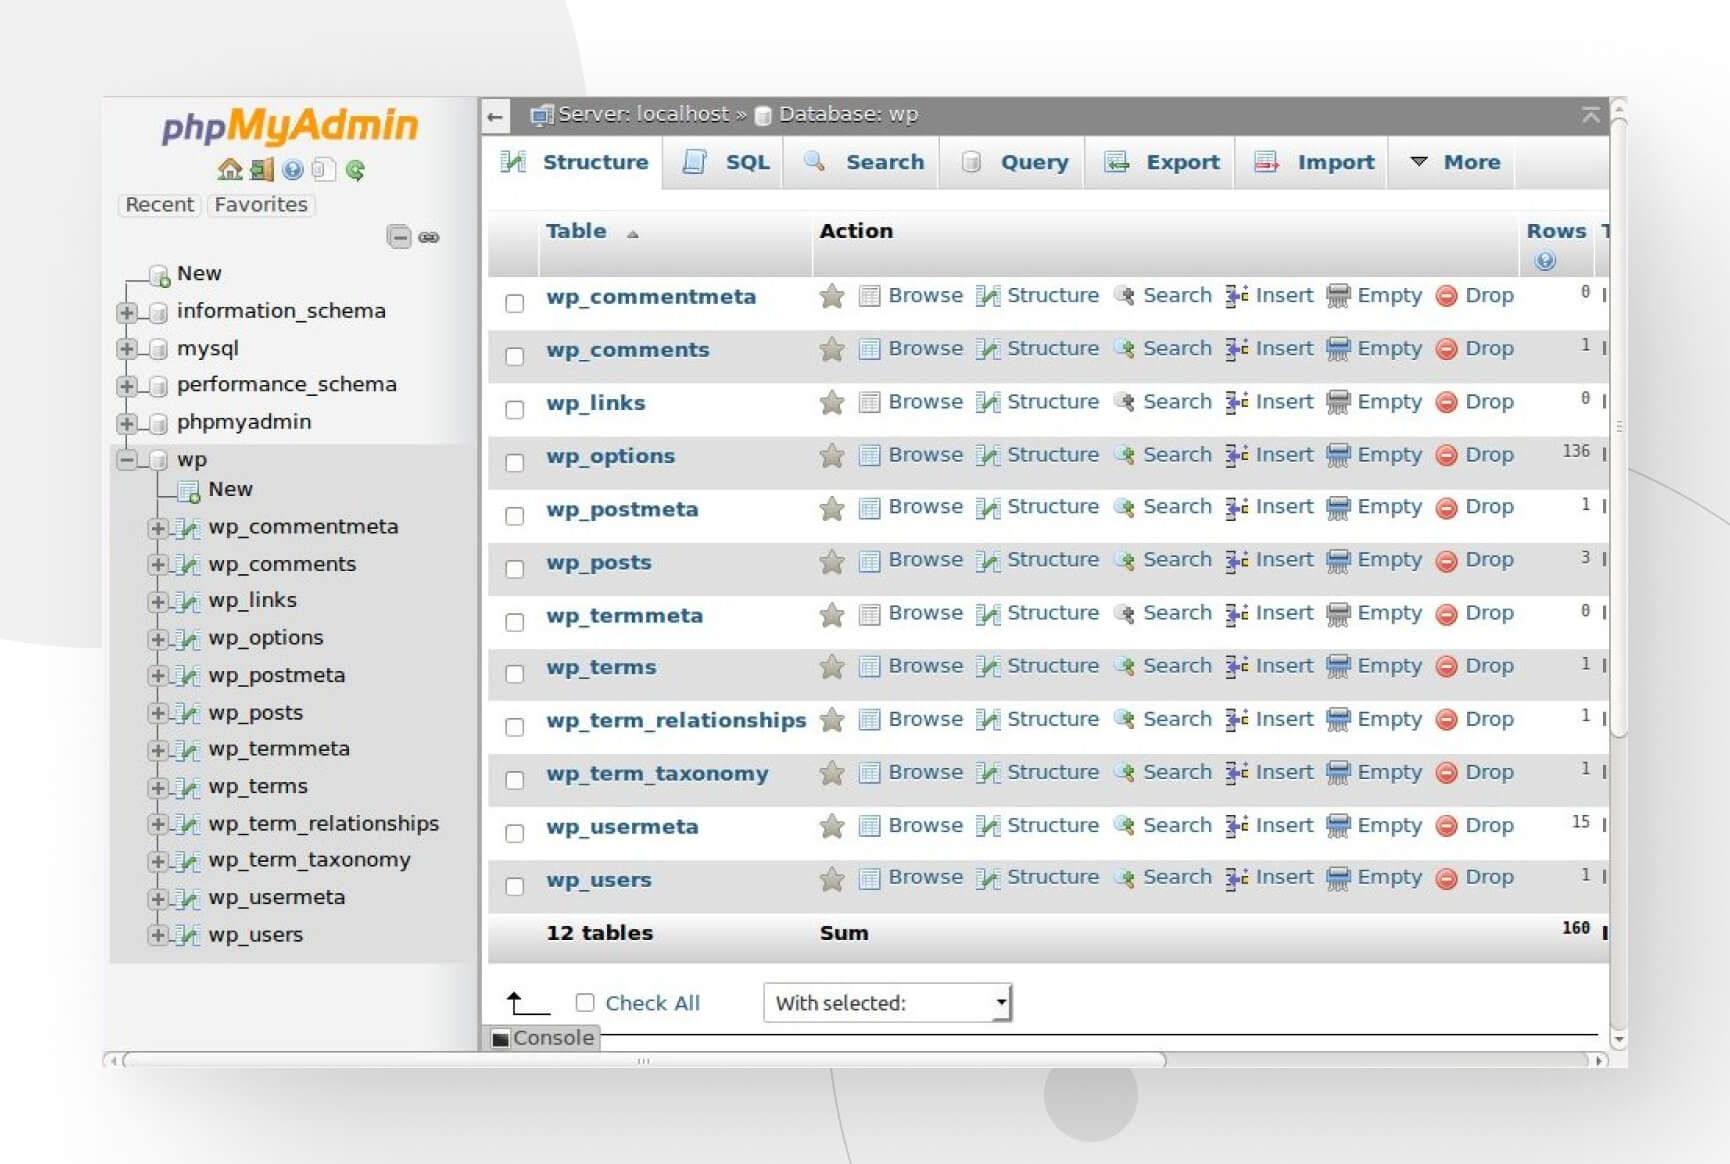Open phpMyAdmin documentation via question mark icon
The width and height of the screenshot is (1730, 1164).
point(294,170)
